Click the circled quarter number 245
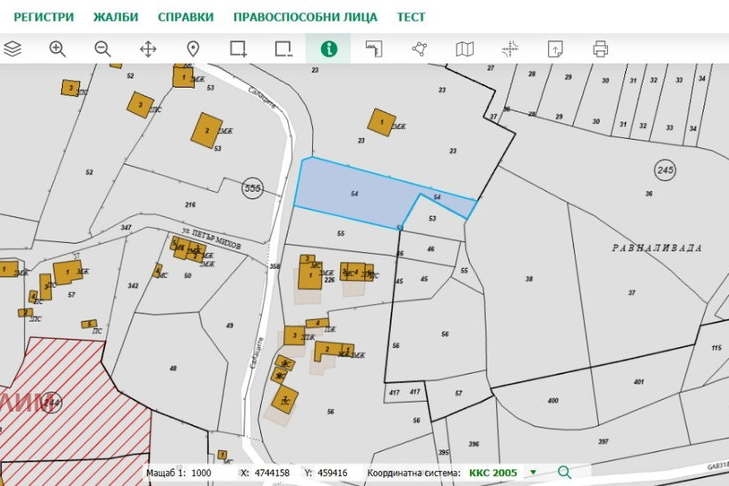This screenshot has width=729, height=486. click(665, 170)
